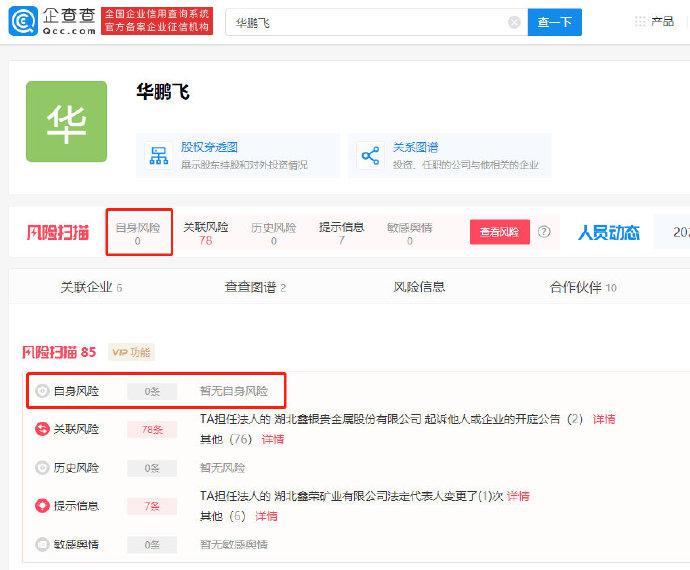Viewport: 690px width, 570px height.
Task: Open the 产品 grid menu icon
Action: (x=640, y=21)
